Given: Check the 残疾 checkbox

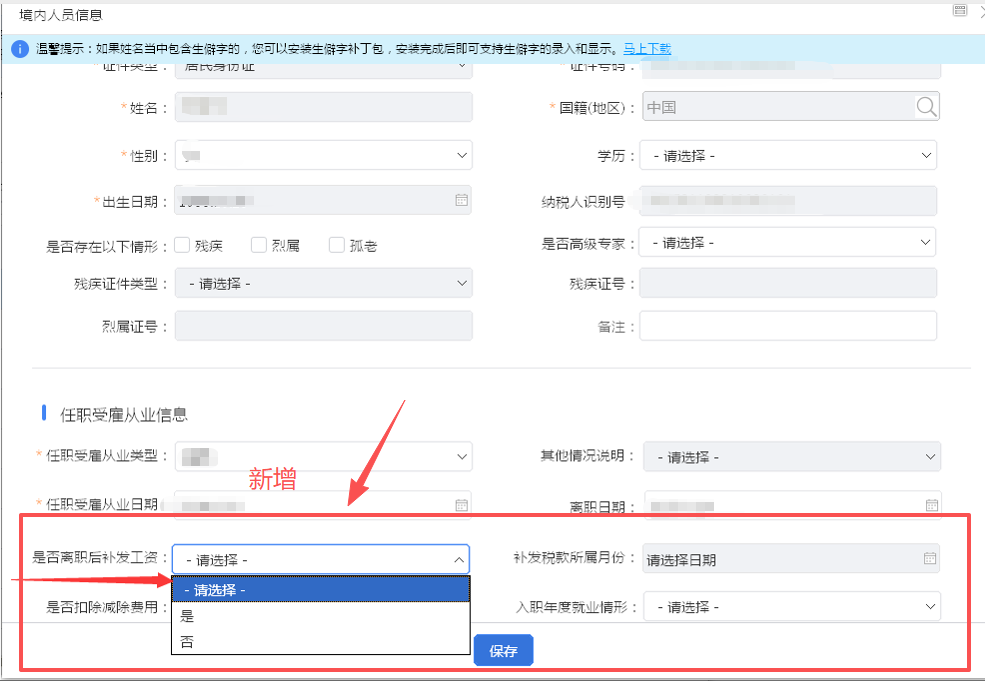Looking at the screenshot, I should pos(183,245).
